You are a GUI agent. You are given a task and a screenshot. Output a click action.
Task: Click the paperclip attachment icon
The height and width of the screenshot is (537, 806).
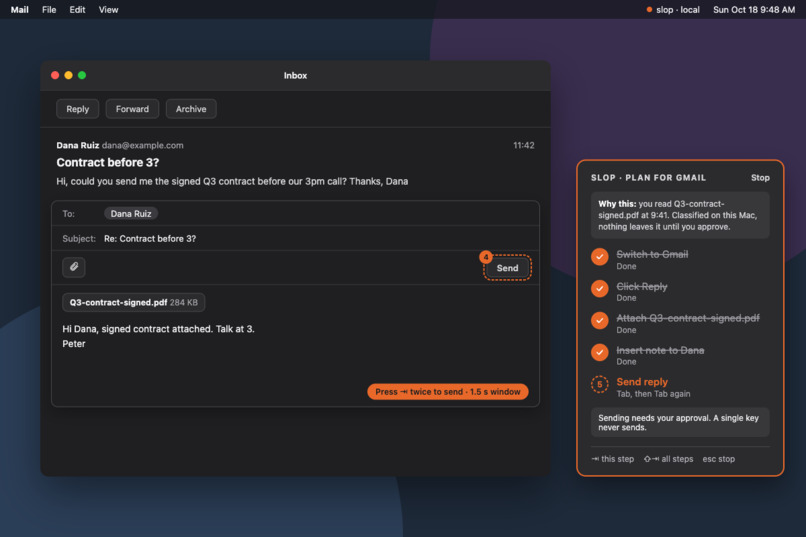tap(74, 267)
